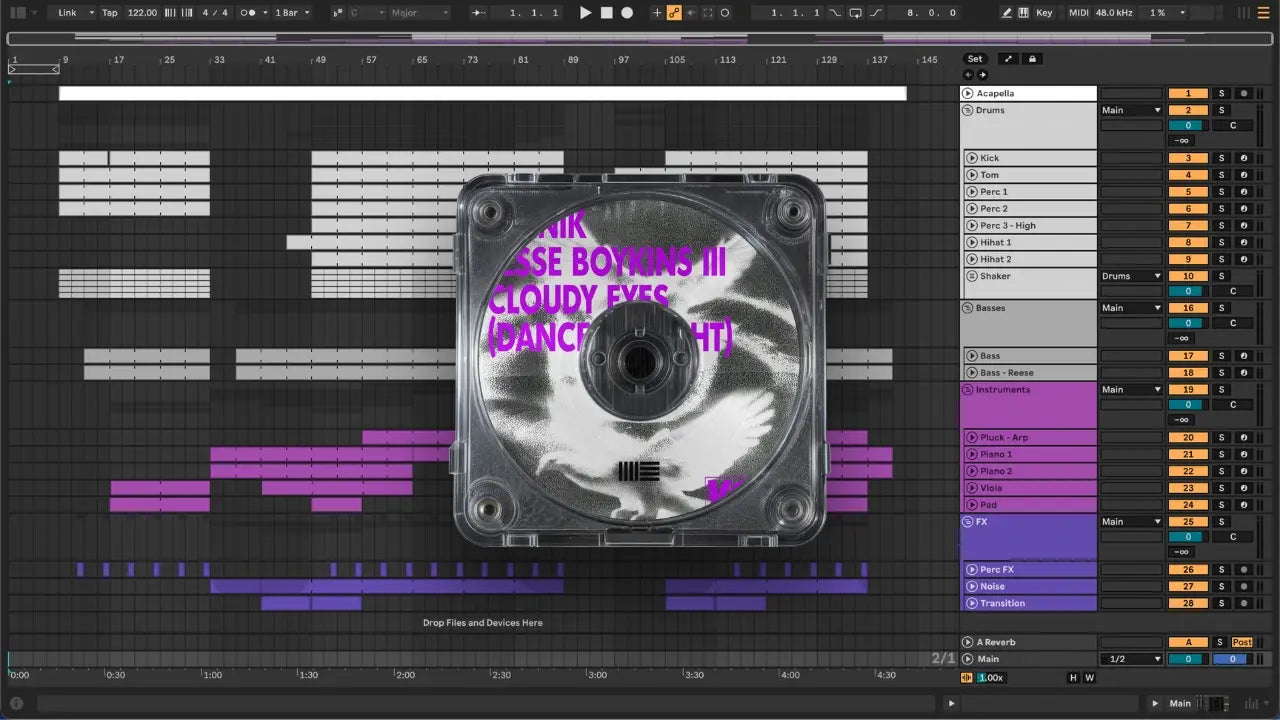
Task: Click the Stop transport button
Action: point(607,13)
